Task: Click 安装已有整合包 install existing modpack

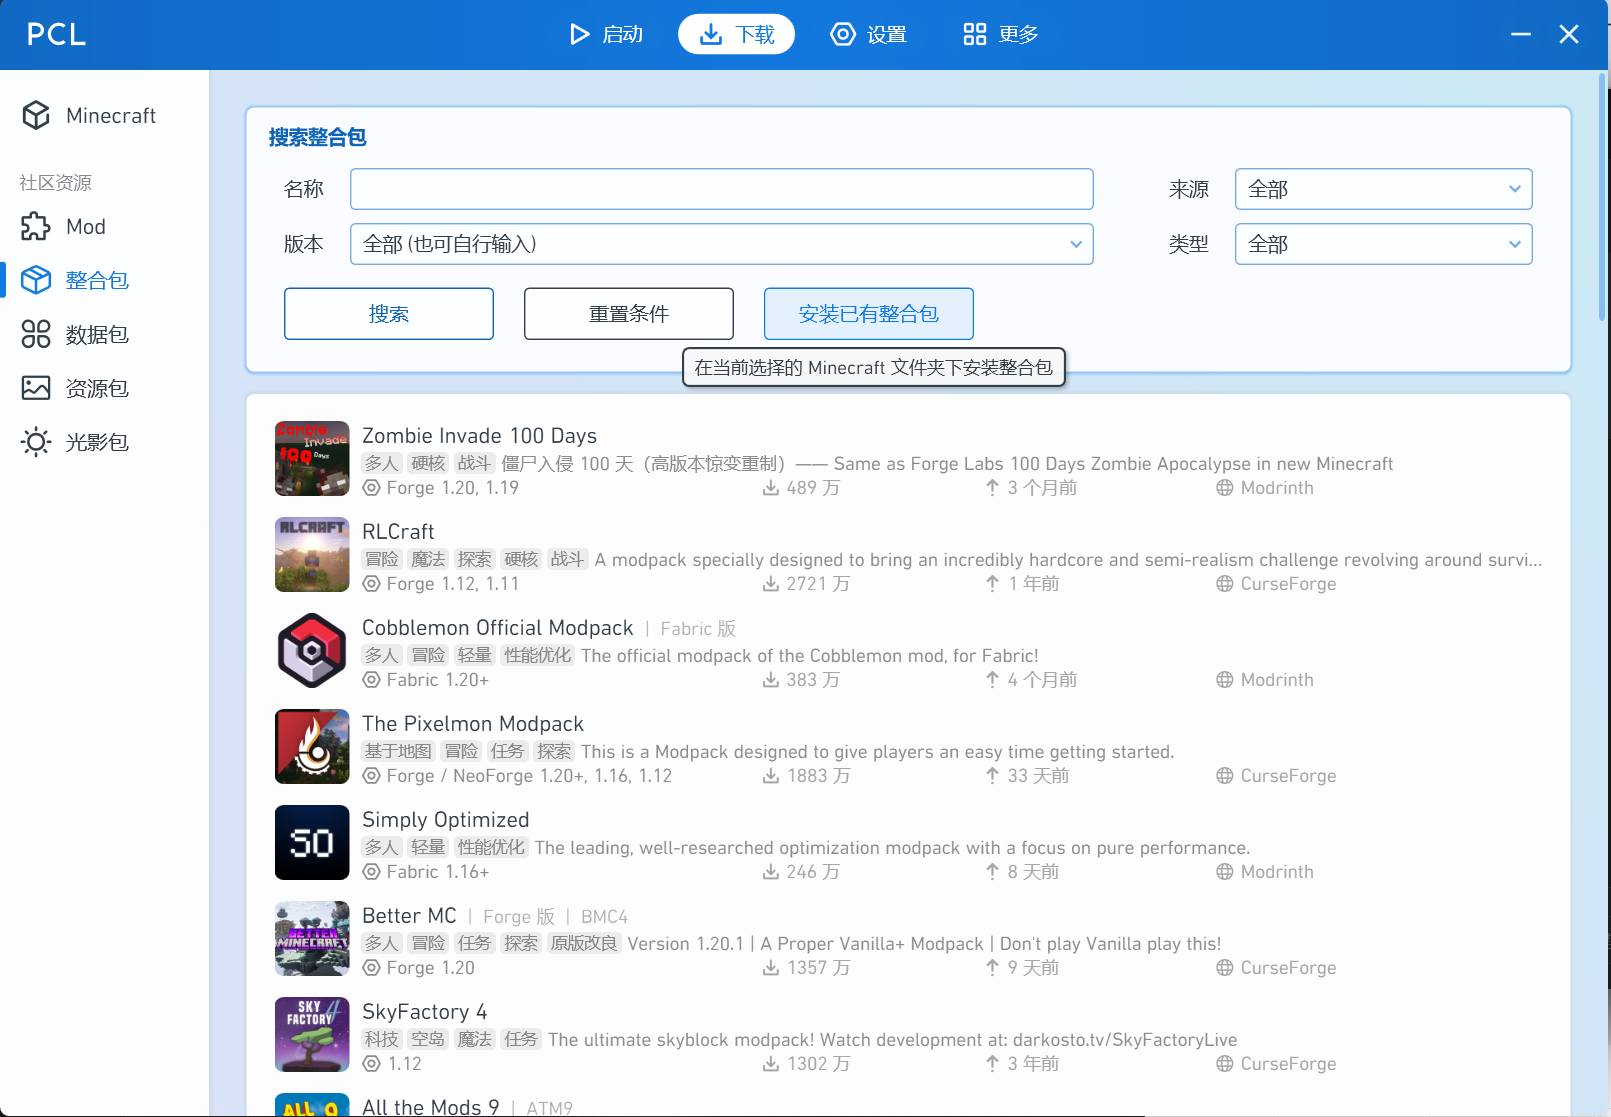Action: click(868, 314)
